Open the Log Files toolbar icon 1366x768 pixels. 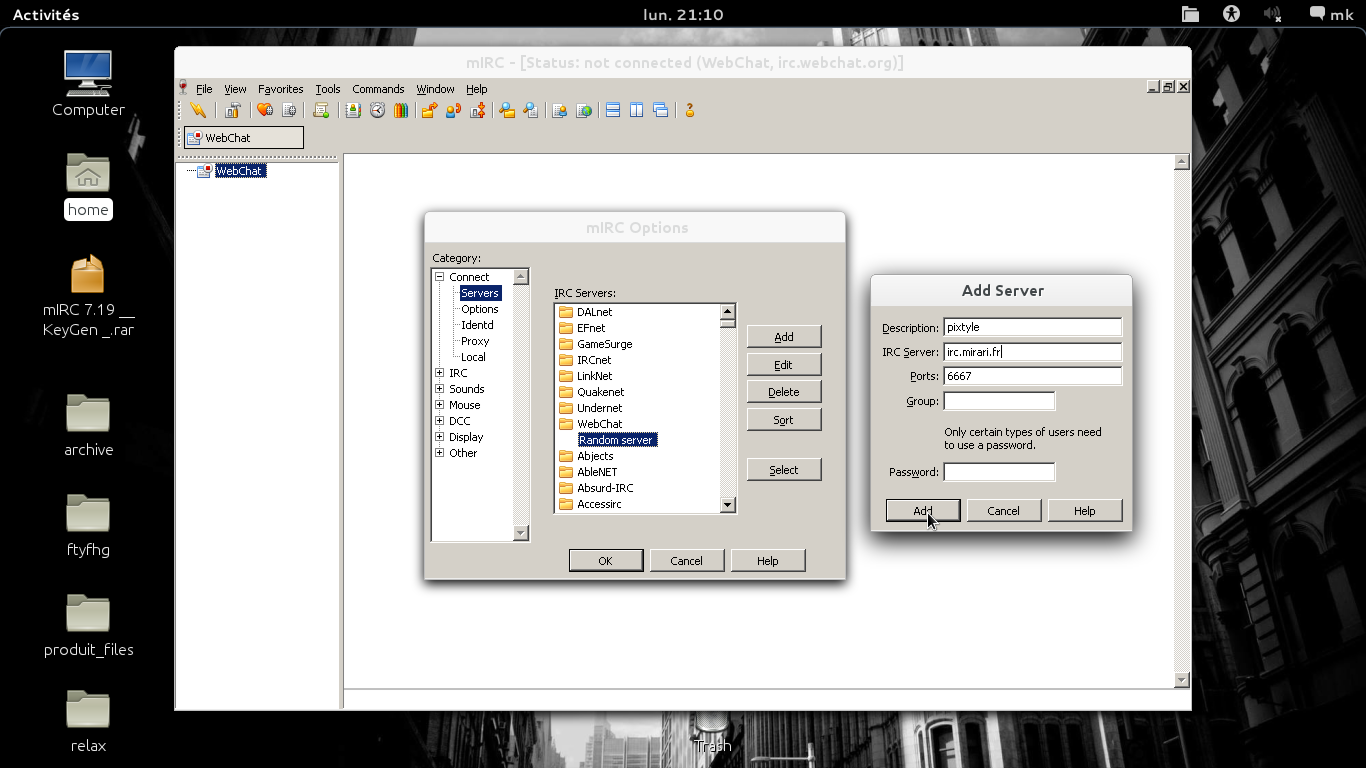pos(531,110)
